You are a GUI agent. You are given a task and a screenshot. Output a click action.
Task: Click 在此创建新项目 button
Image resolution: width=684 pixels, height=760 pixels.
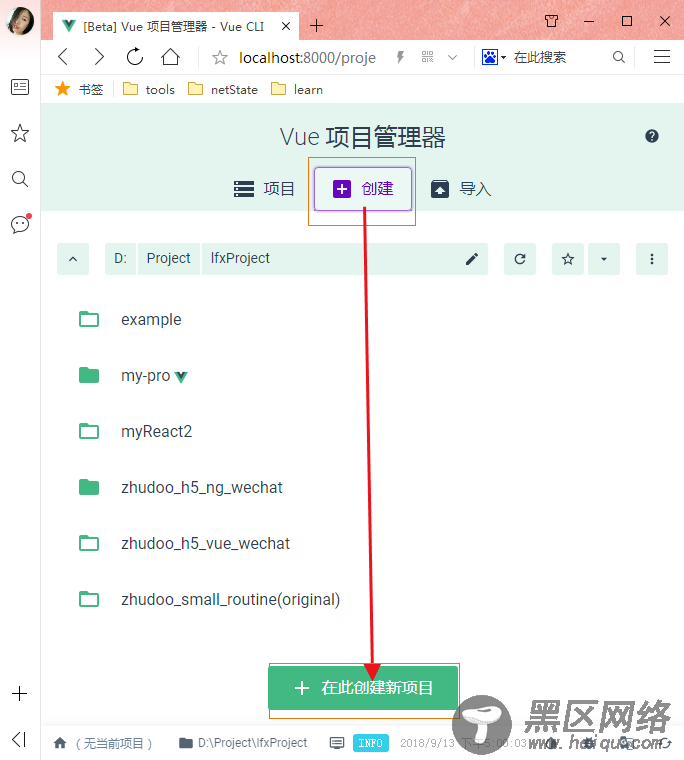click(x=364, y=688)
